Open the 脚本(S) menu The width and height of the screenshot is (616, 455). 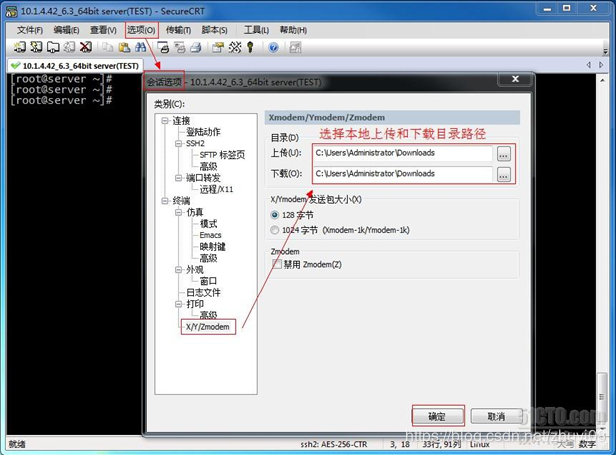click(x=214, y=30)
